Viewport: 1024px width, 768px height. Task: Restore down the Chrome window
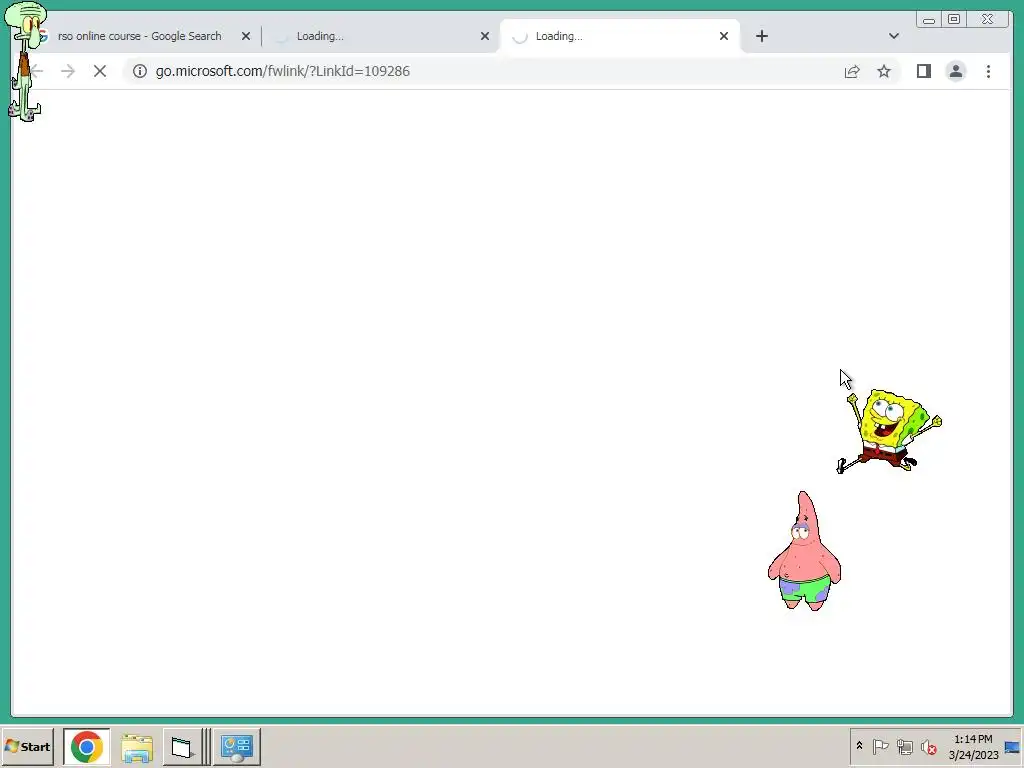click(954, 20)
